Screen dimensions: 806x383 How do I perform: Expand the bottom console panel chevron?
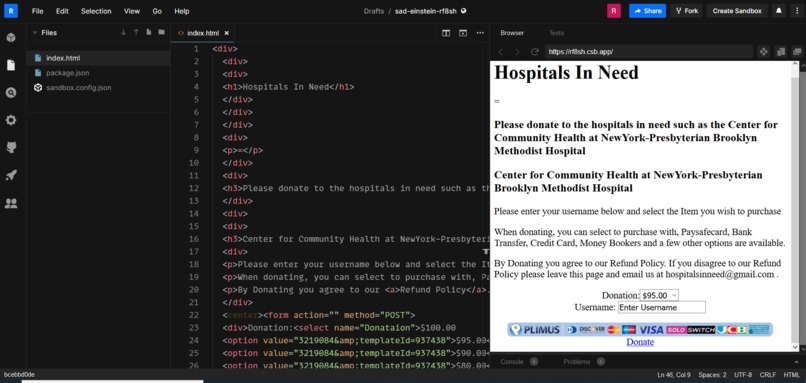(797, 361)
